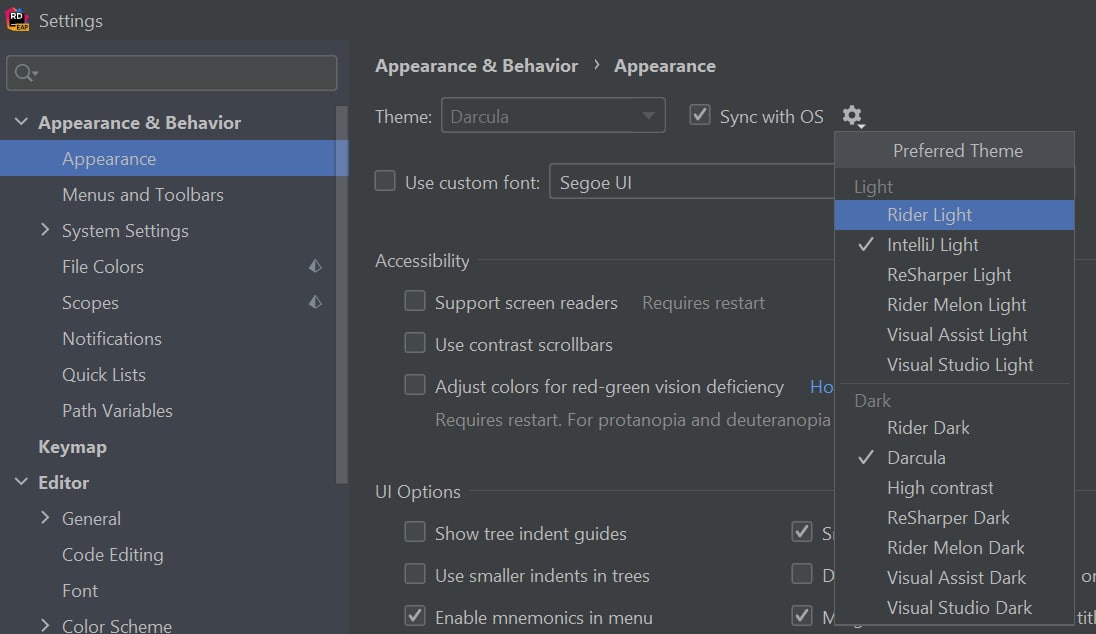Screen dimensions: 1096x634
Task: Select Visual Assist Light theme
Action: click(954, 335)
